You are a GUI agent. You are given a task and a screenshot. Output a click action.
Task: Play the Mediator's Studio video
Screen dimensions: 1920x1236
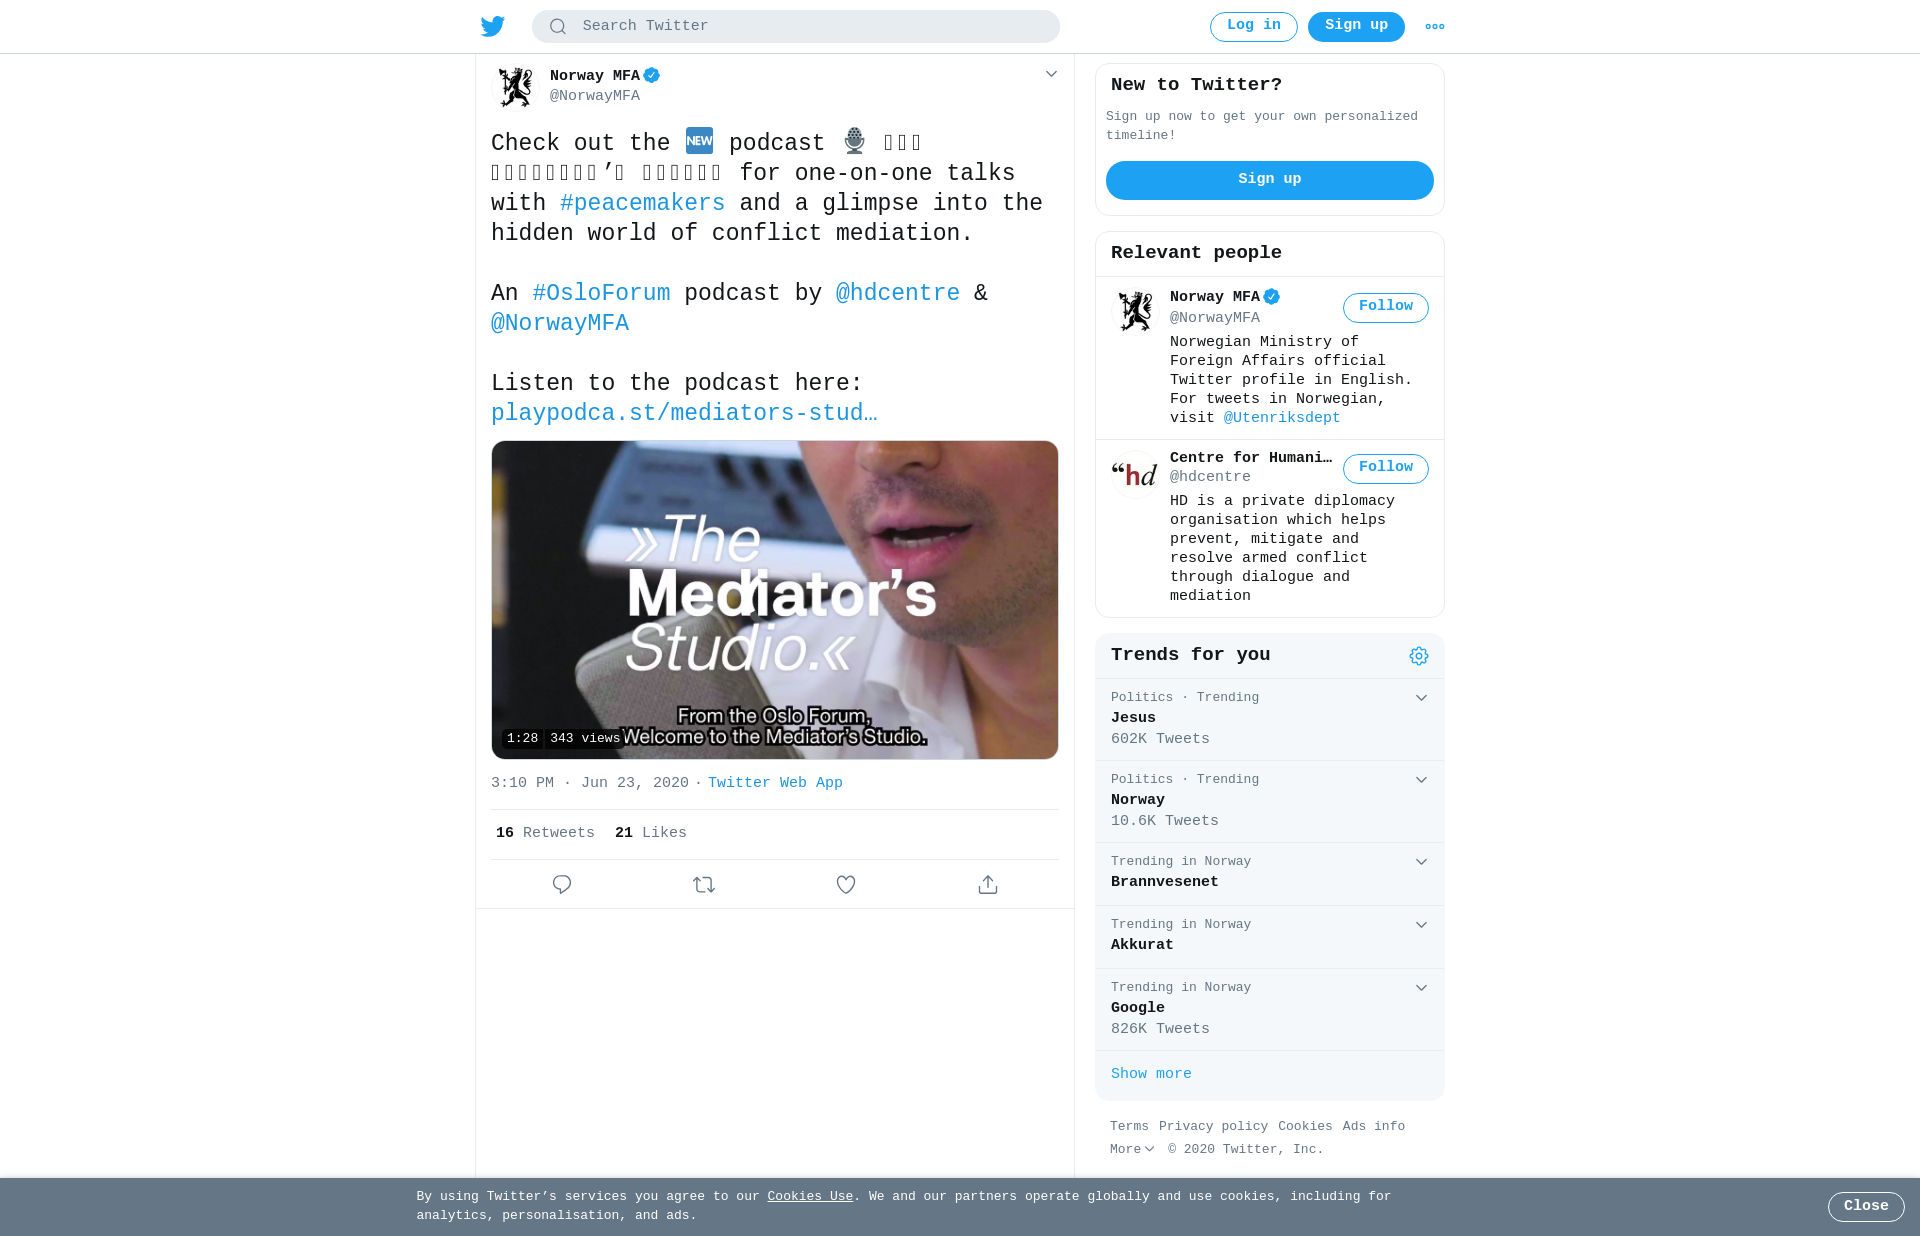click(x=775, y=600)
